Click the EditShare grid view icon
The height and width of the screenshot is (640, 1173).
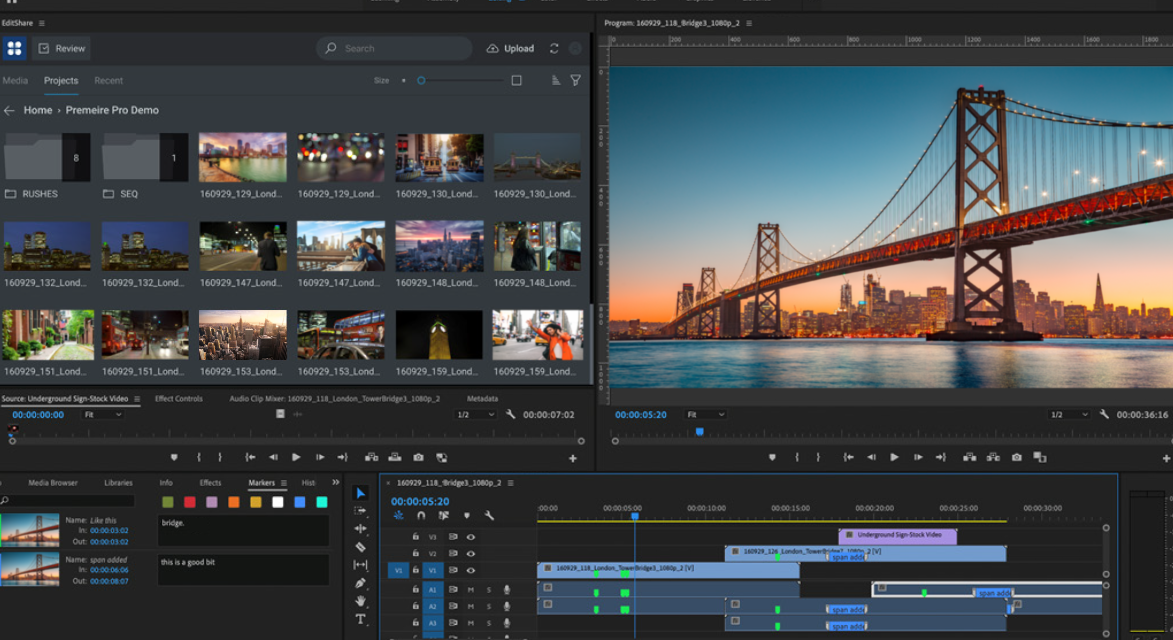coord(14,49)
